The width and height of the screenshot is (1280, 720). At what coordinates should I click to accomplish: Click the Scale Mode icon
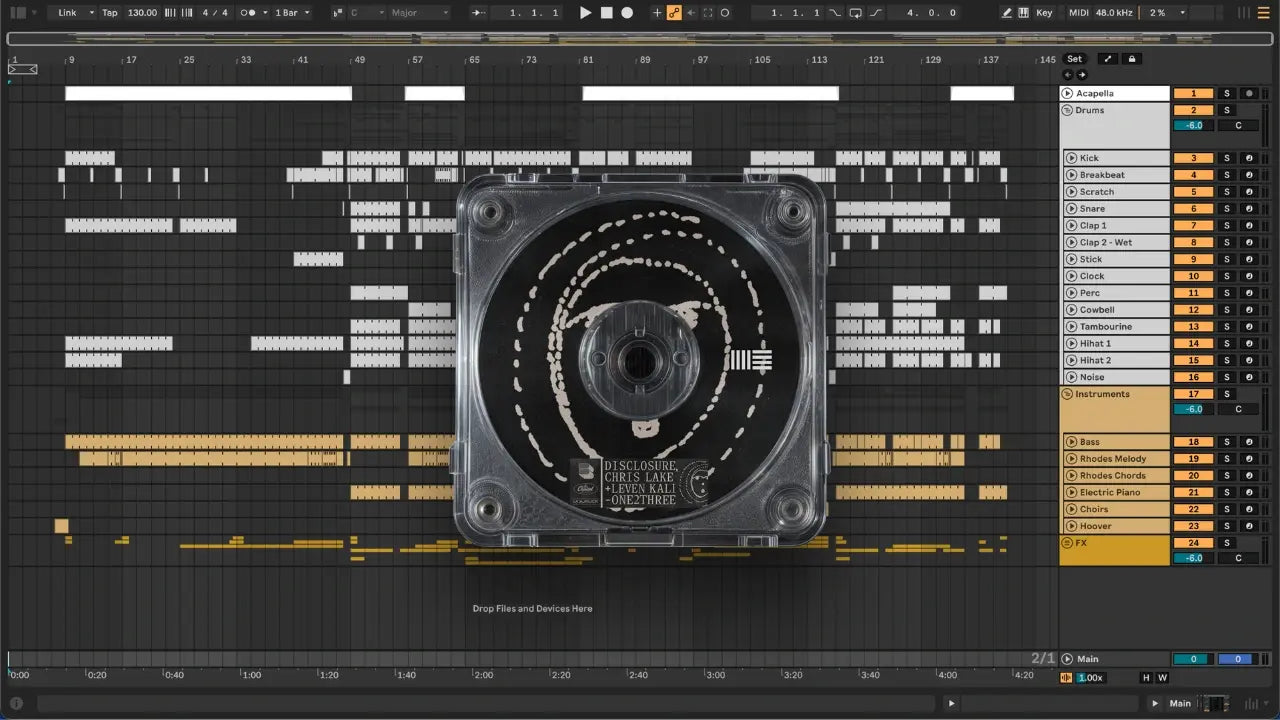[337, 13]
